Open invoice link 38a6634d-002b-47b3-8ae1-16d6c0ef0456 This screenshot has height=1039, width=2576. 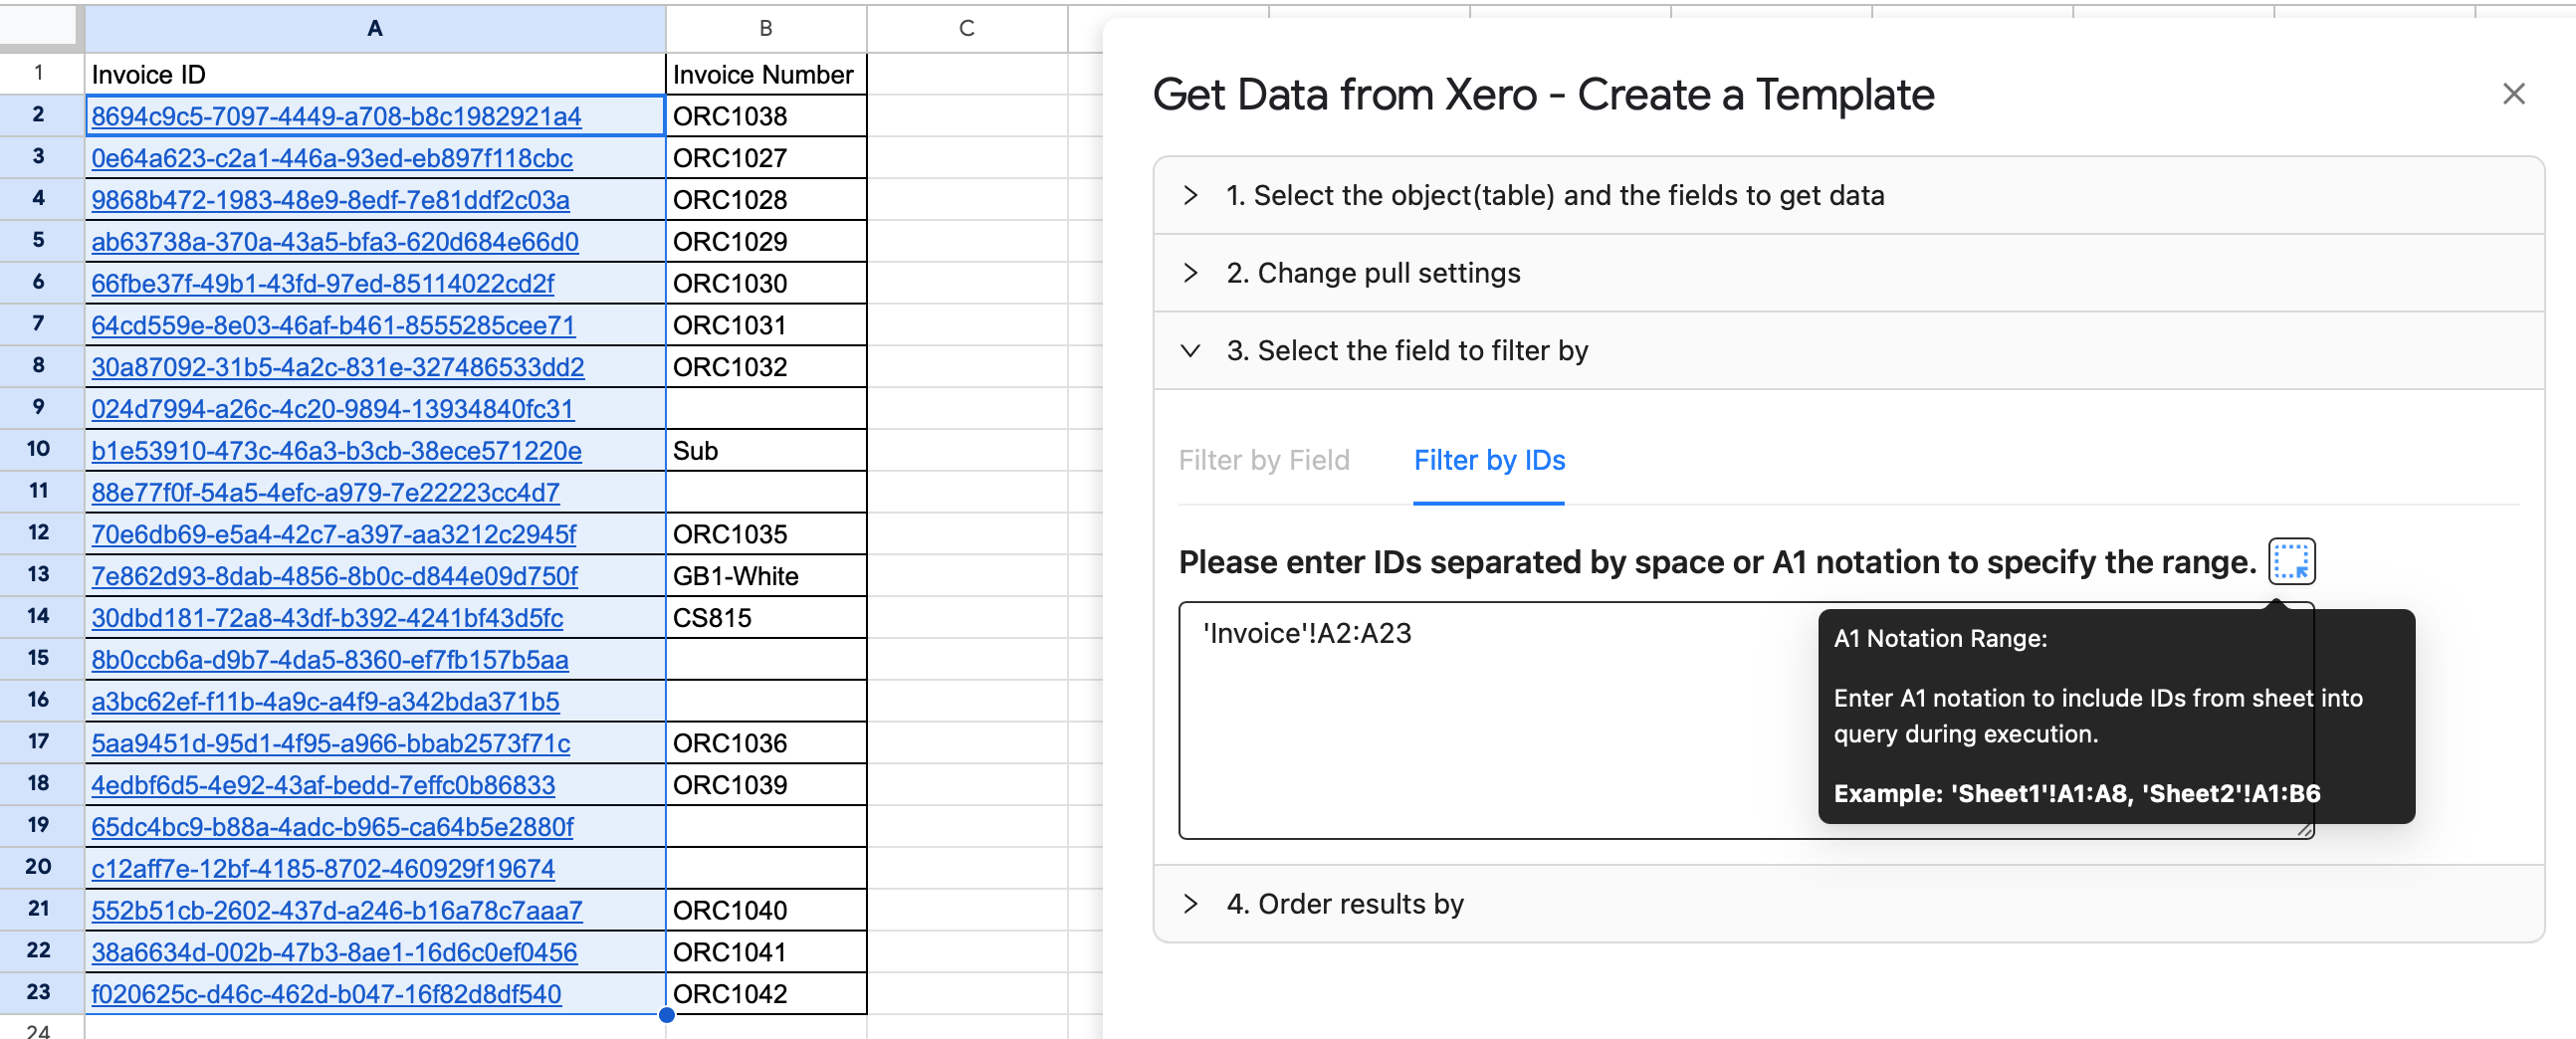tap(334, 953)
